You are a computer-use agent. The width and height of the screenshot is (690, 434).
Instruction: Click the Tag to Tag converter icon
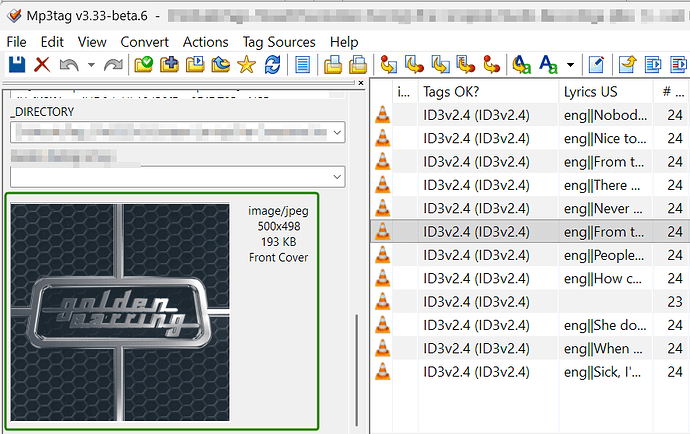[x=492, y=64]
